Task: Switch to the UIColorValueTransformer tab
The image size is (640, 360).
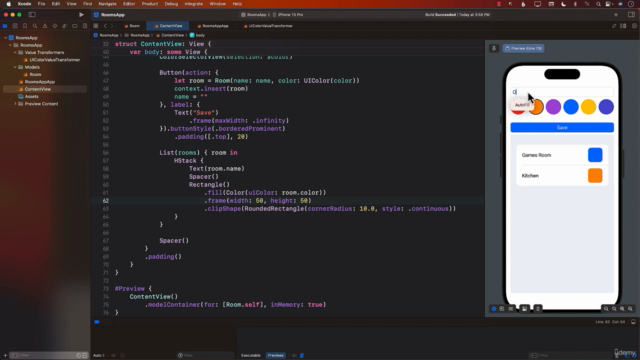Action: [x=268, y=26]
